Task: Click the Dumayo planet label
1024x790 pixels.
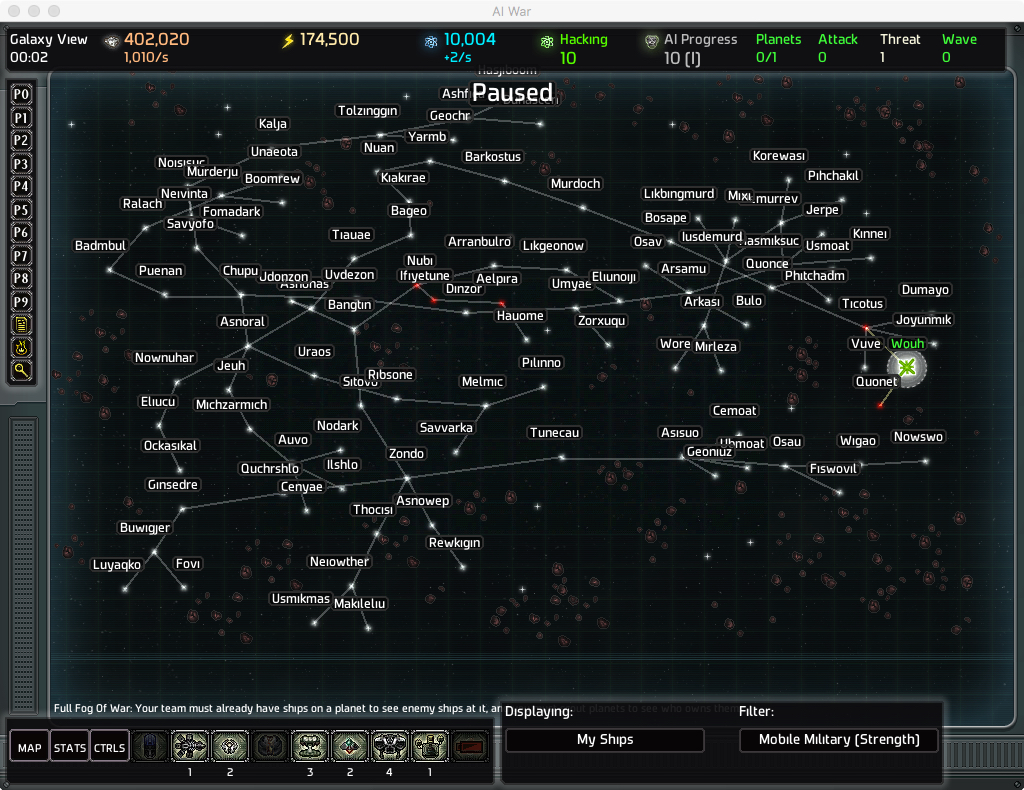Action: [x=925, y=289]
